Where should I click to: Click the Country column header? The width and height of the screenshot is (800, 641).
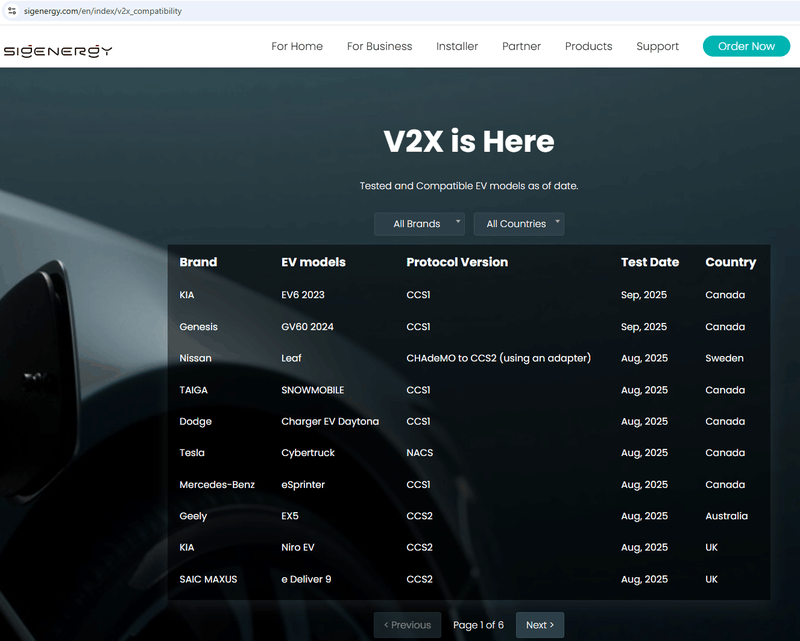[731, 262]
